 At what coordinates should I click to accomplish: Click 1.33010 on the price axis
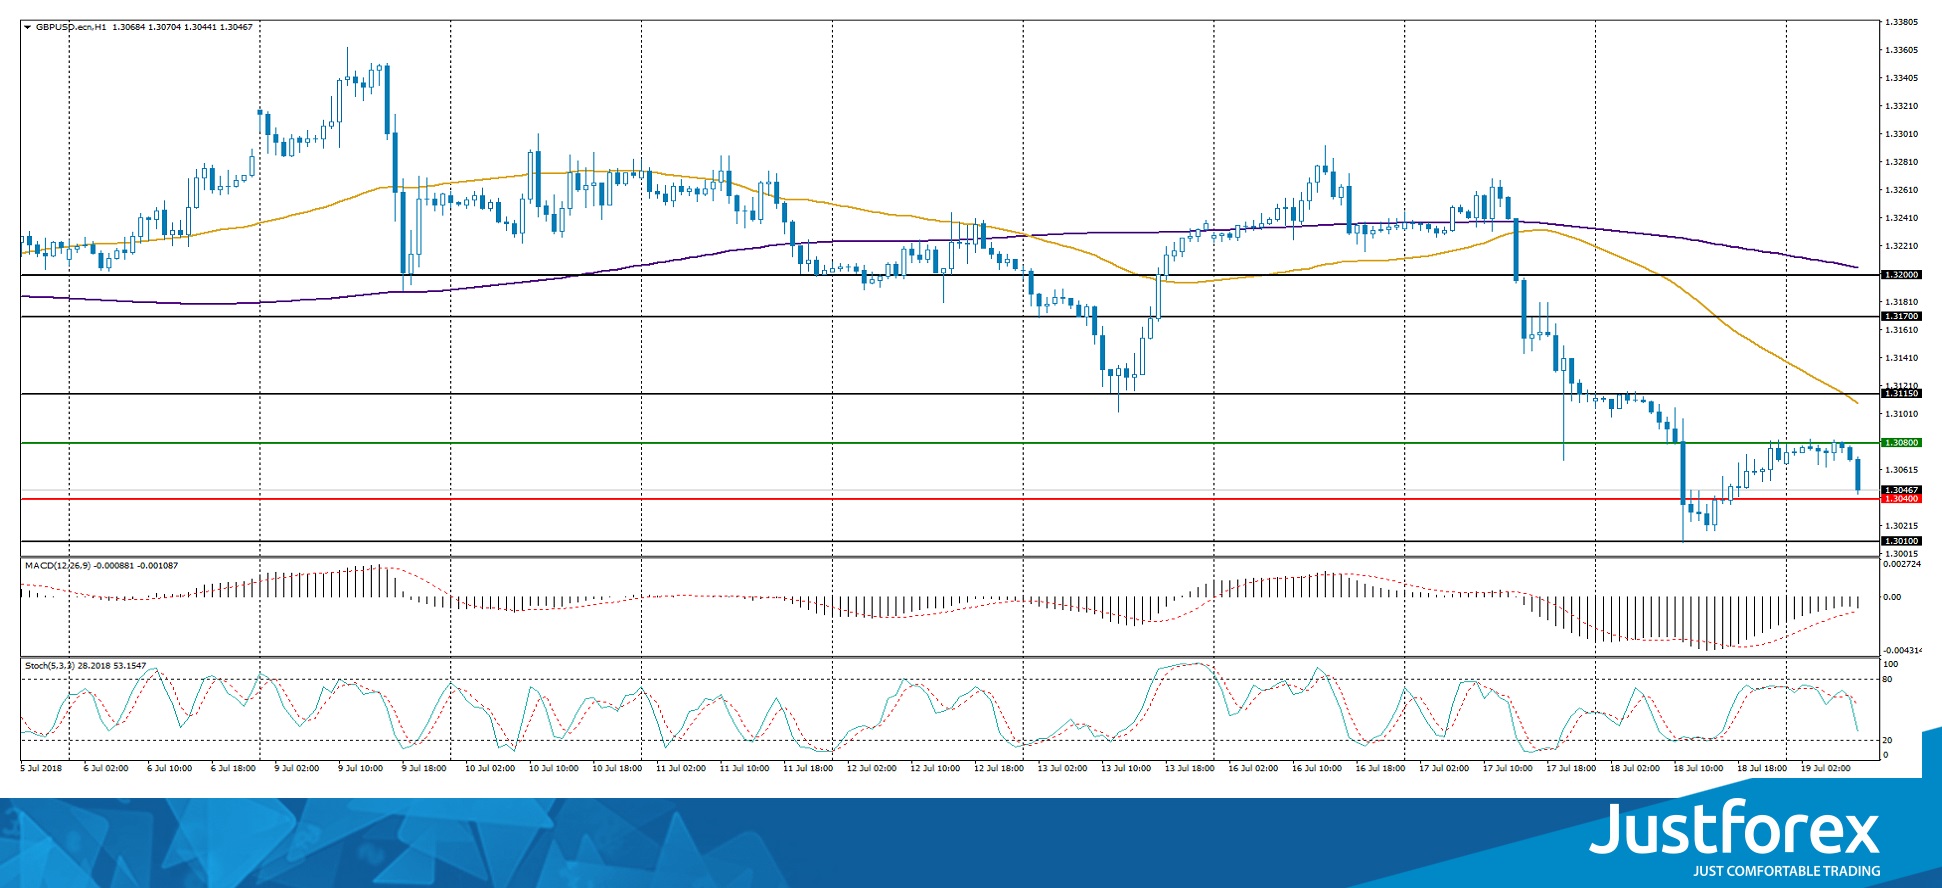click(1901, 134)
